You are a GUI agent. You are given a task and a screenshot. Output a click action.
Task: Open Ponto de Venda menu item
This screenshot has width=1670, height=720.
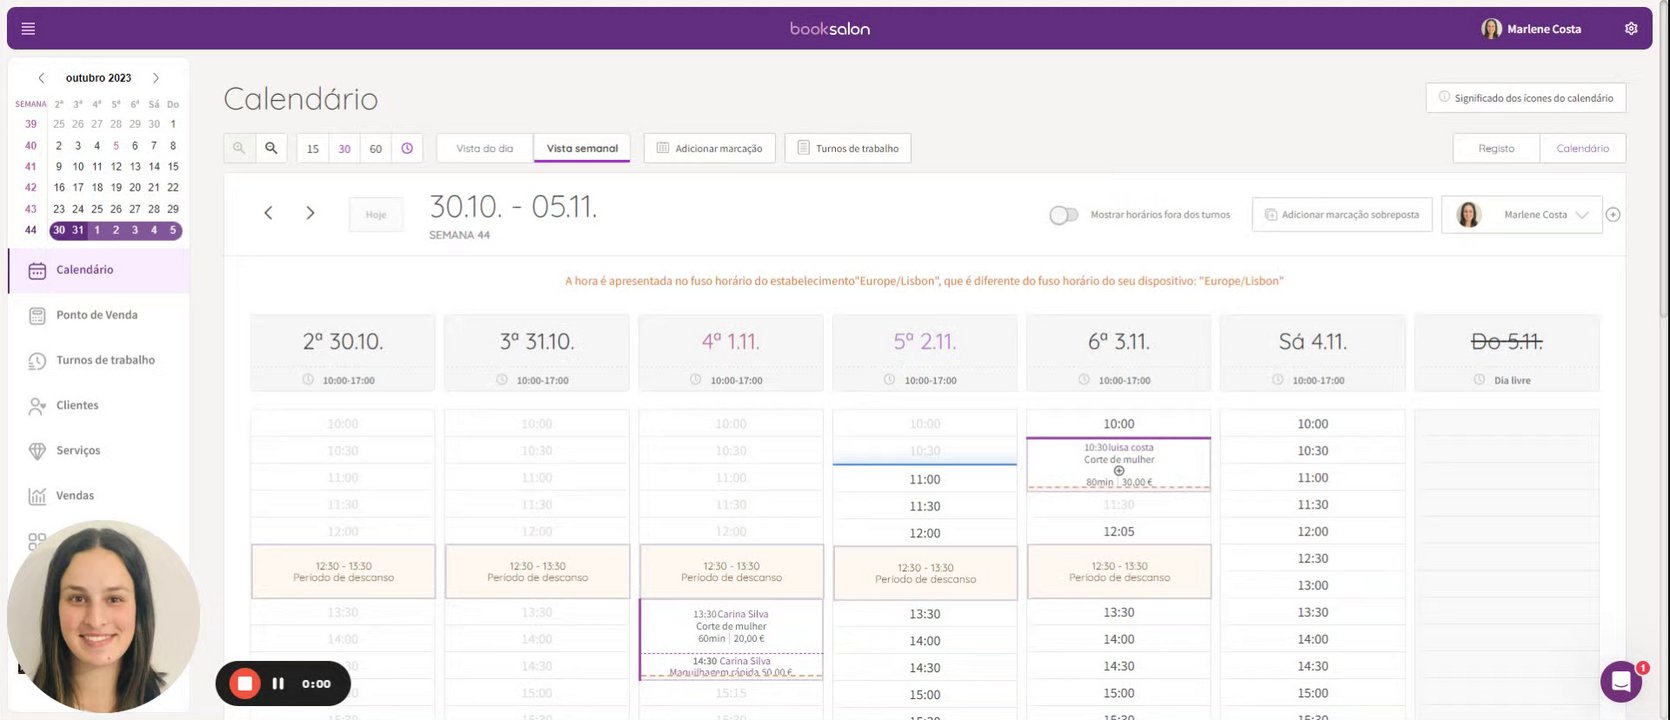[97, 315]
